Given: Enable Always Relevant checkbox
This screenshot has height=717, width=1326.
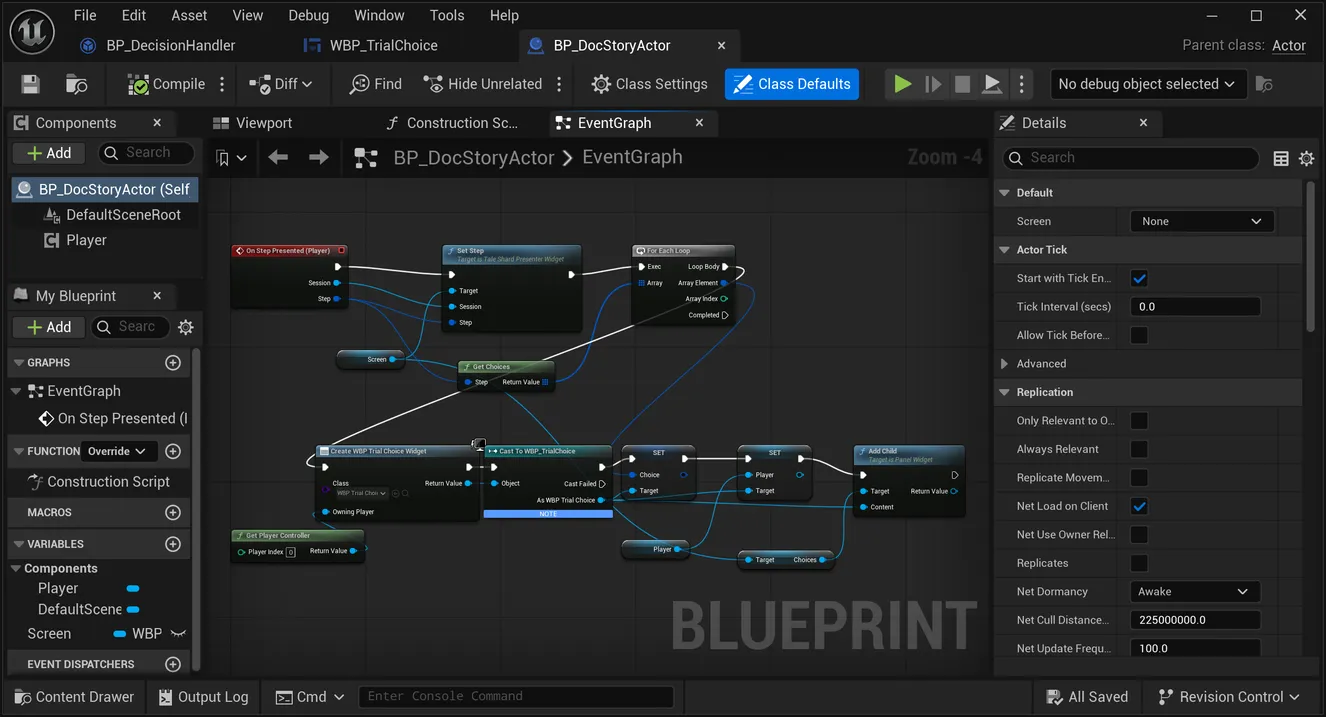Looking at the screenshot, I should 1139,449.
